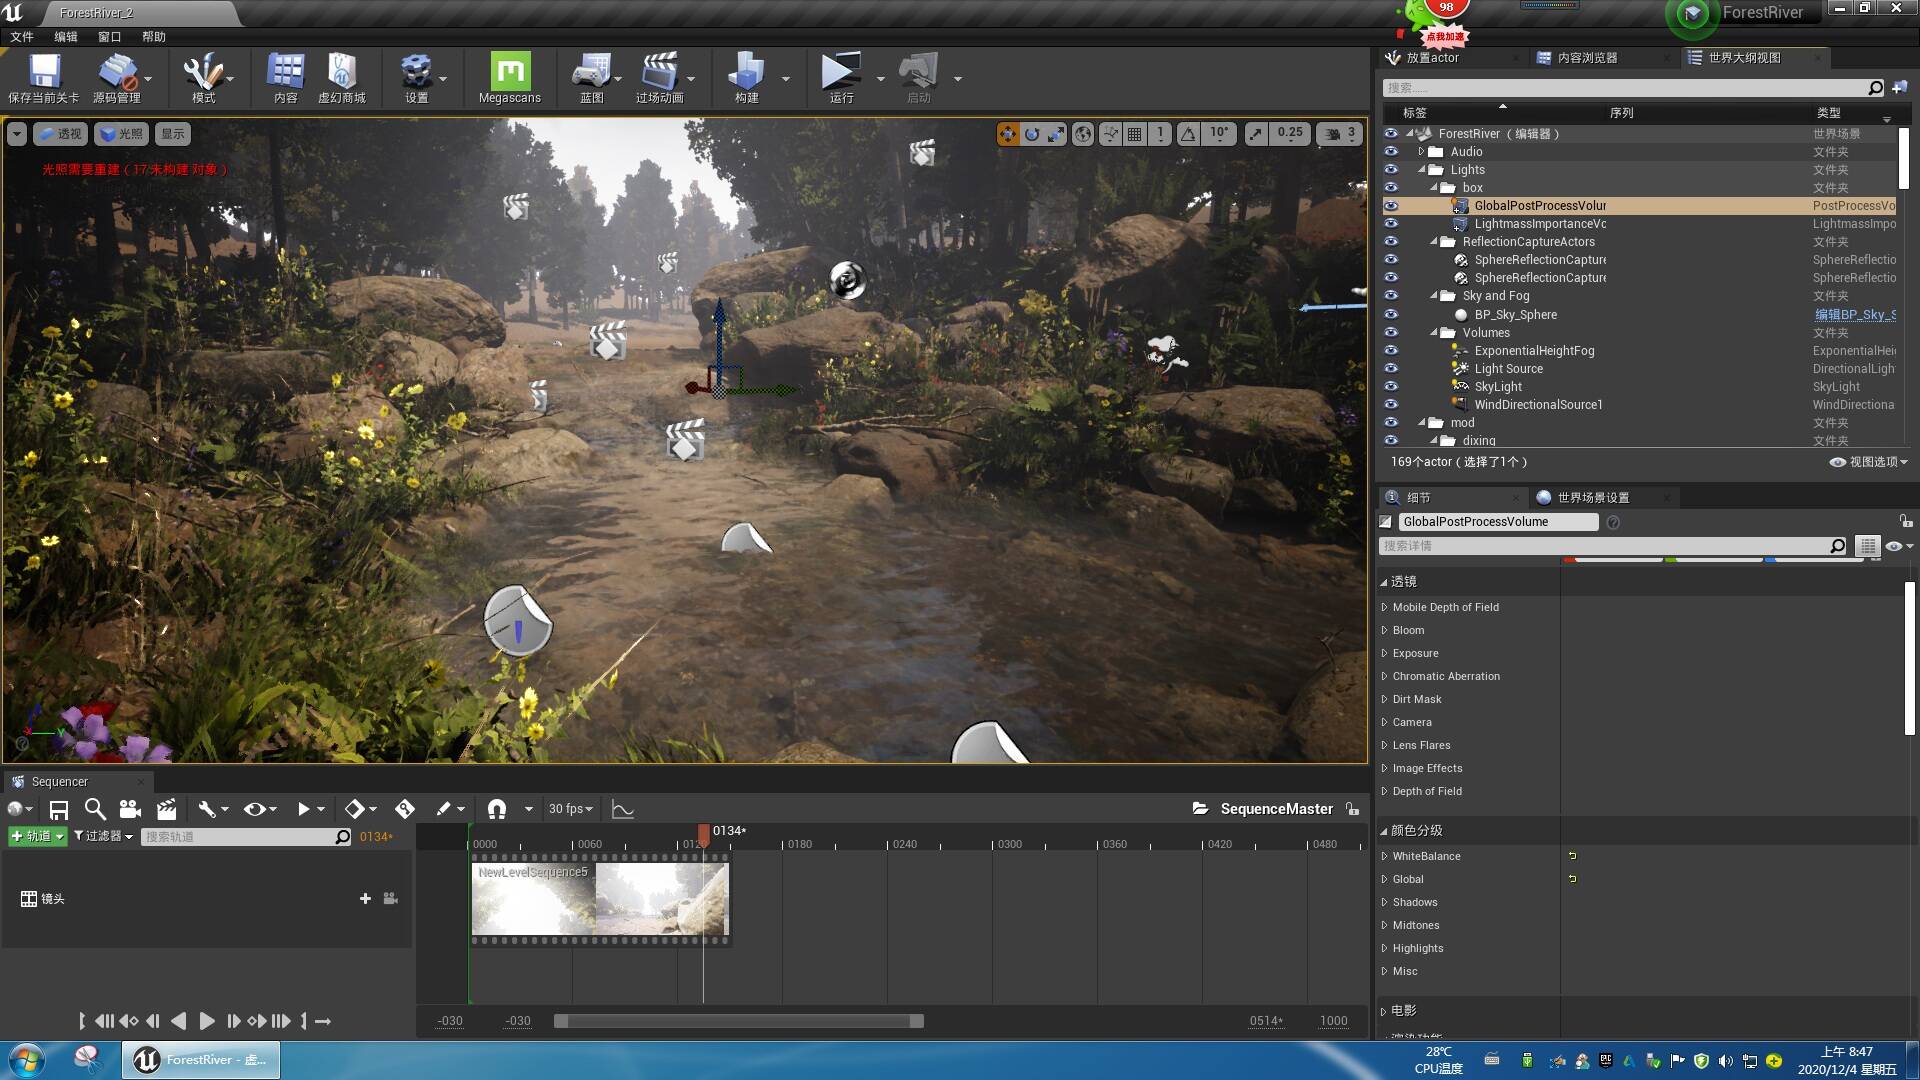Viewport: 1920px width, 1080px height.
Task: Open the 30 fps frame rate dropdown
Action: 570,809
